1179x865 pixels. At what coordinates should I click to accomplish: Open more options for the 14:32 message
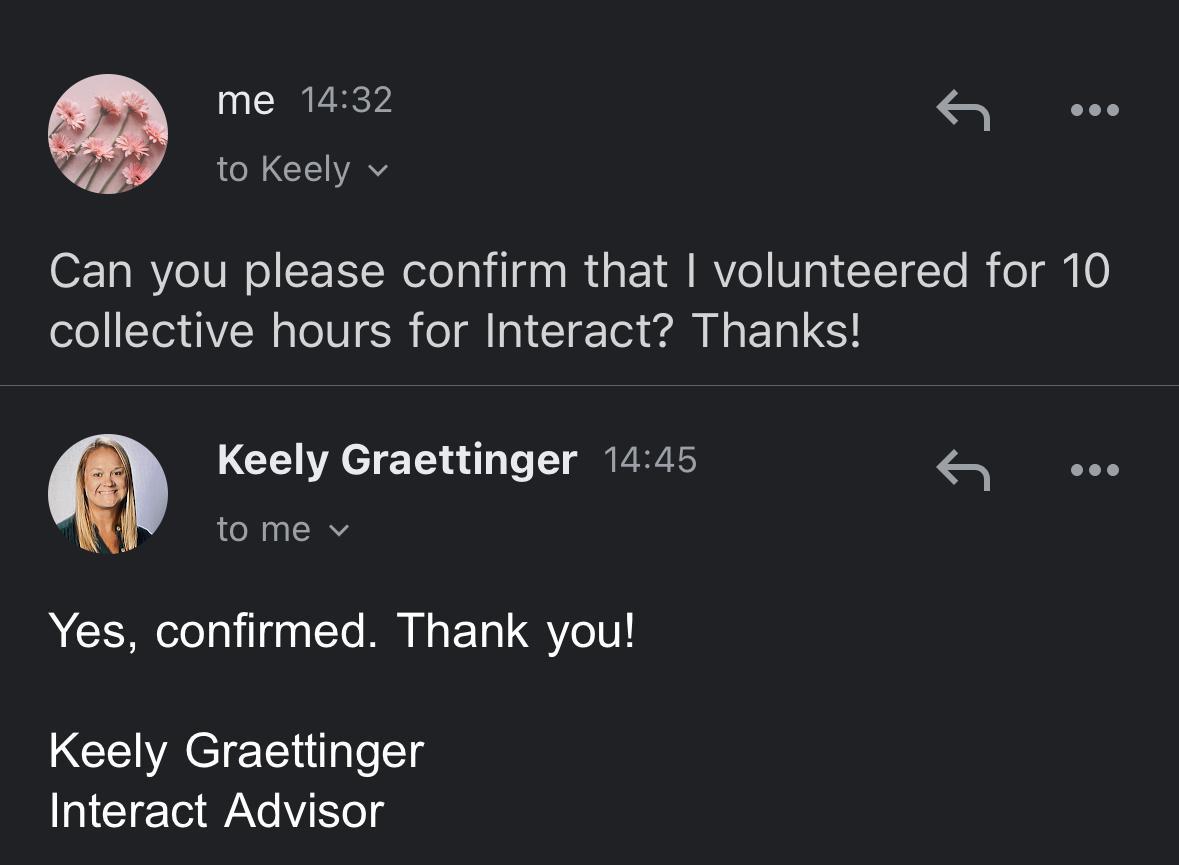1094,110
